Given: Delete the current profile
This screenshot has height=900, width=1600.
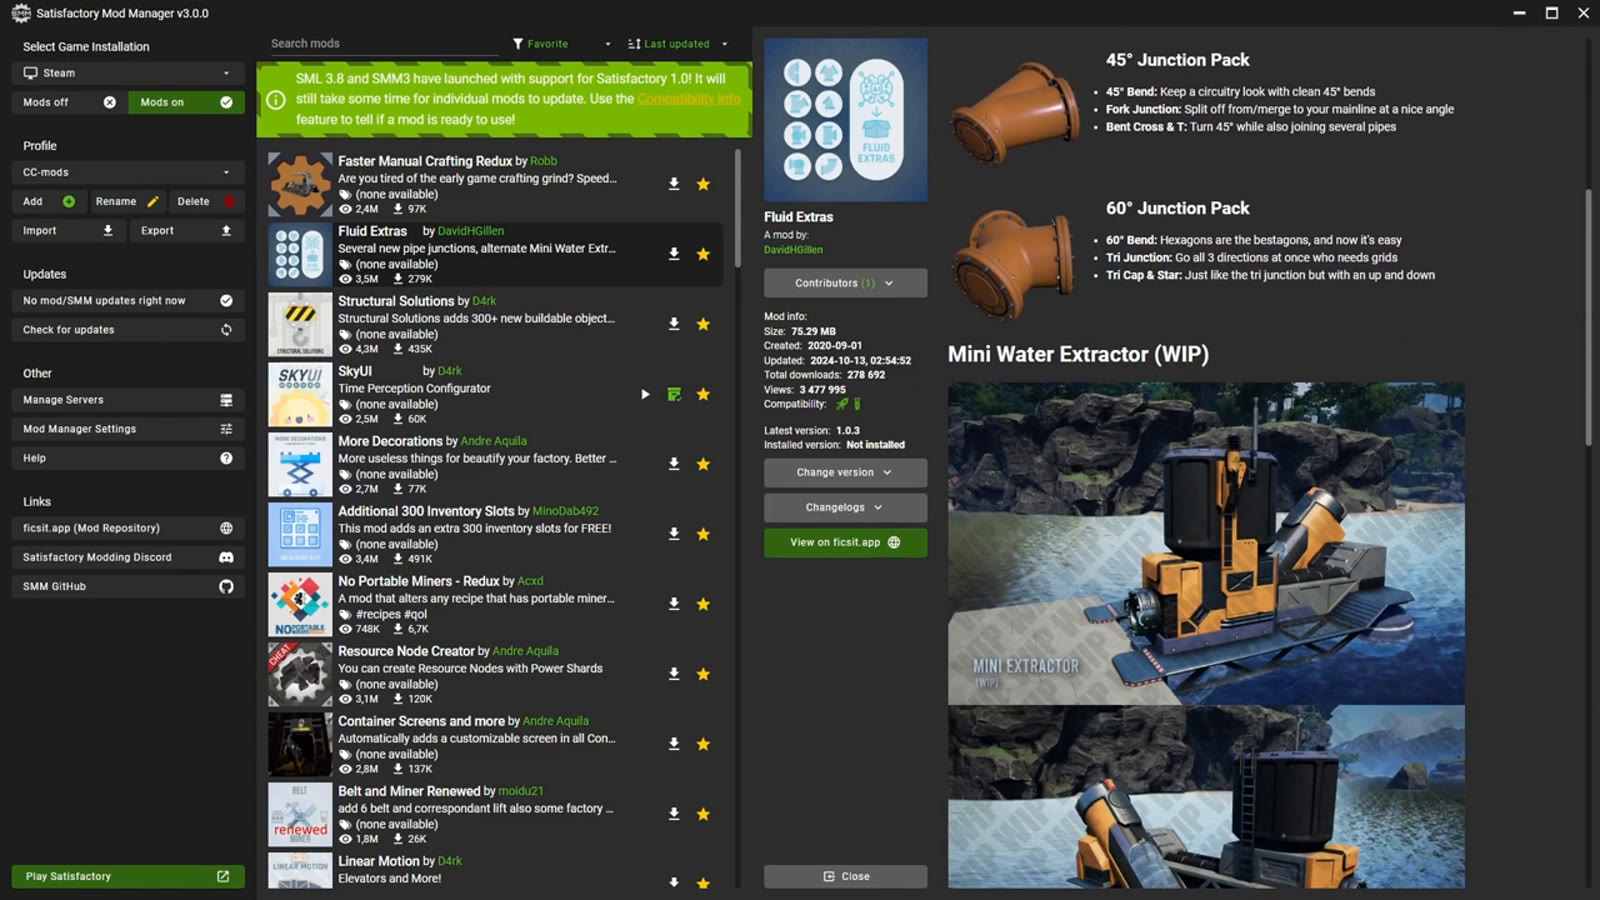Looking at the screenshot, I should pyautogui.click(x=206, y=201).
